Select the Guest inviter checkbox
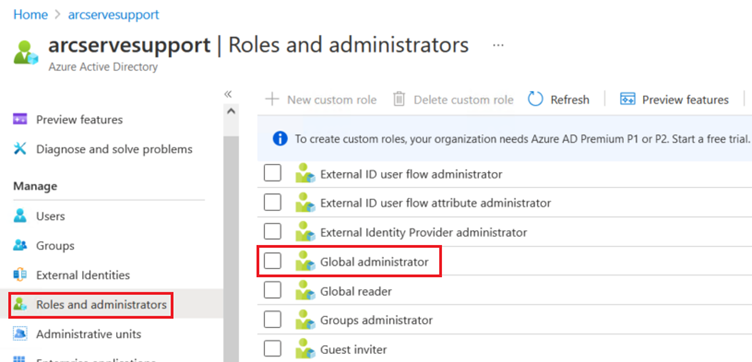The height and width of the screenshot is (362, 752). 272,349
